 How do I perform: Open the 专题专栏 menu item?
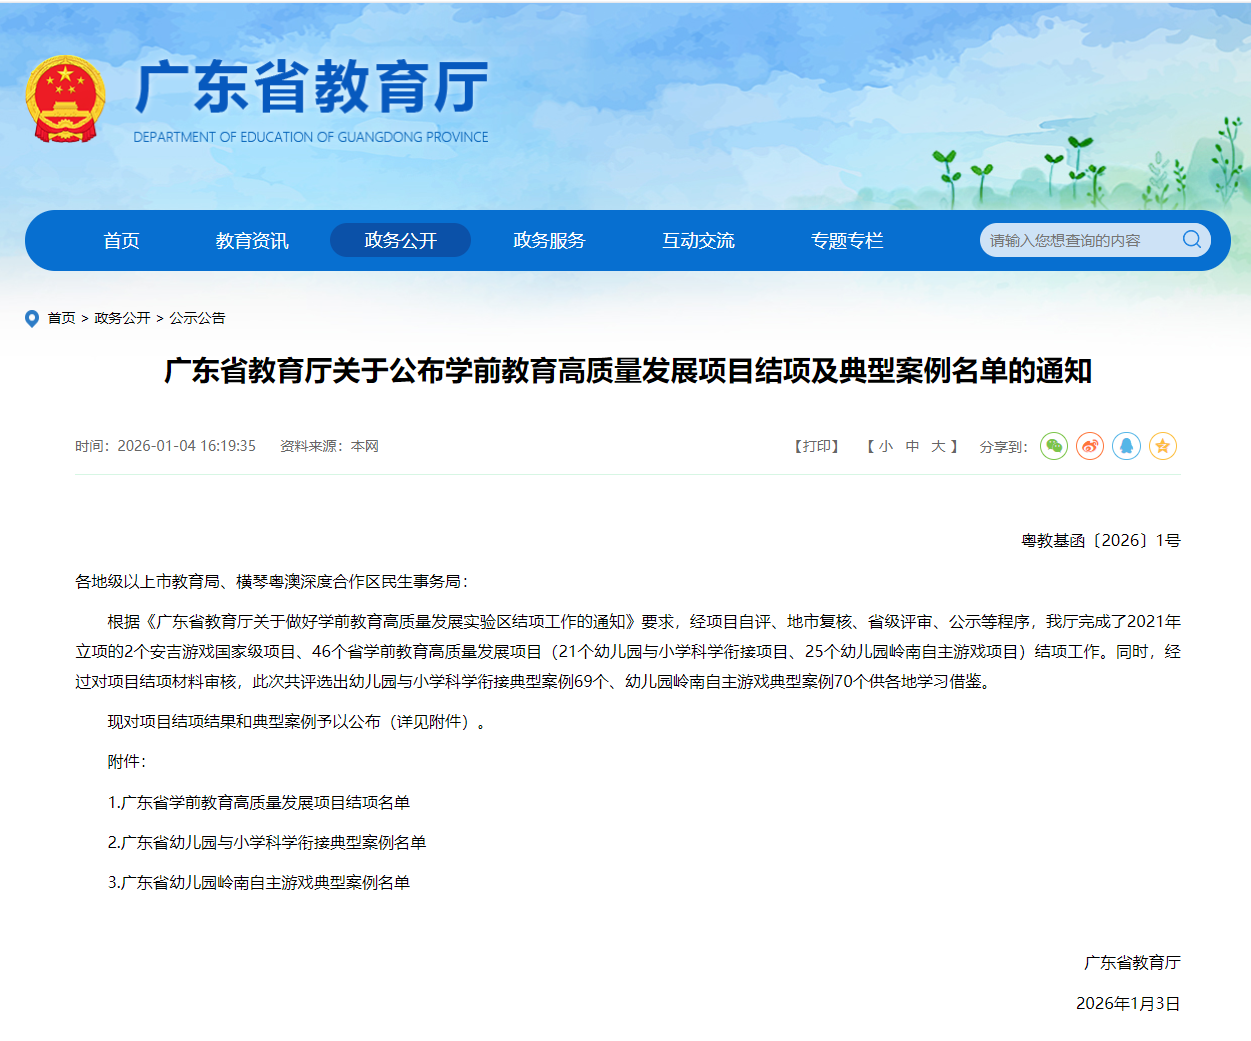(847, 241)
